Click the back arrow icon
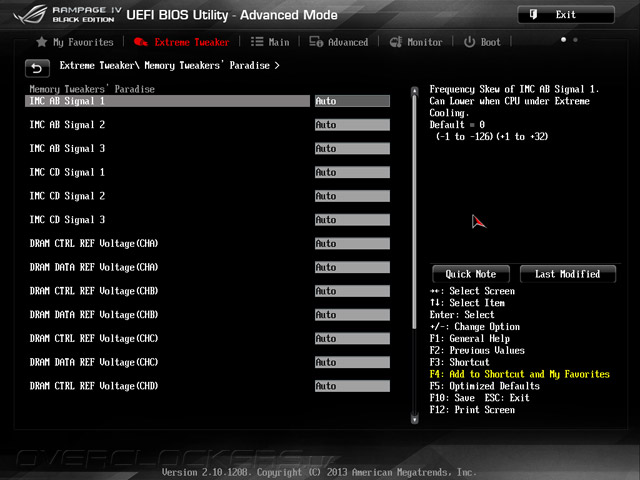Screen dimensions: 640x480 pyautogui.click(x=37, y=68)
